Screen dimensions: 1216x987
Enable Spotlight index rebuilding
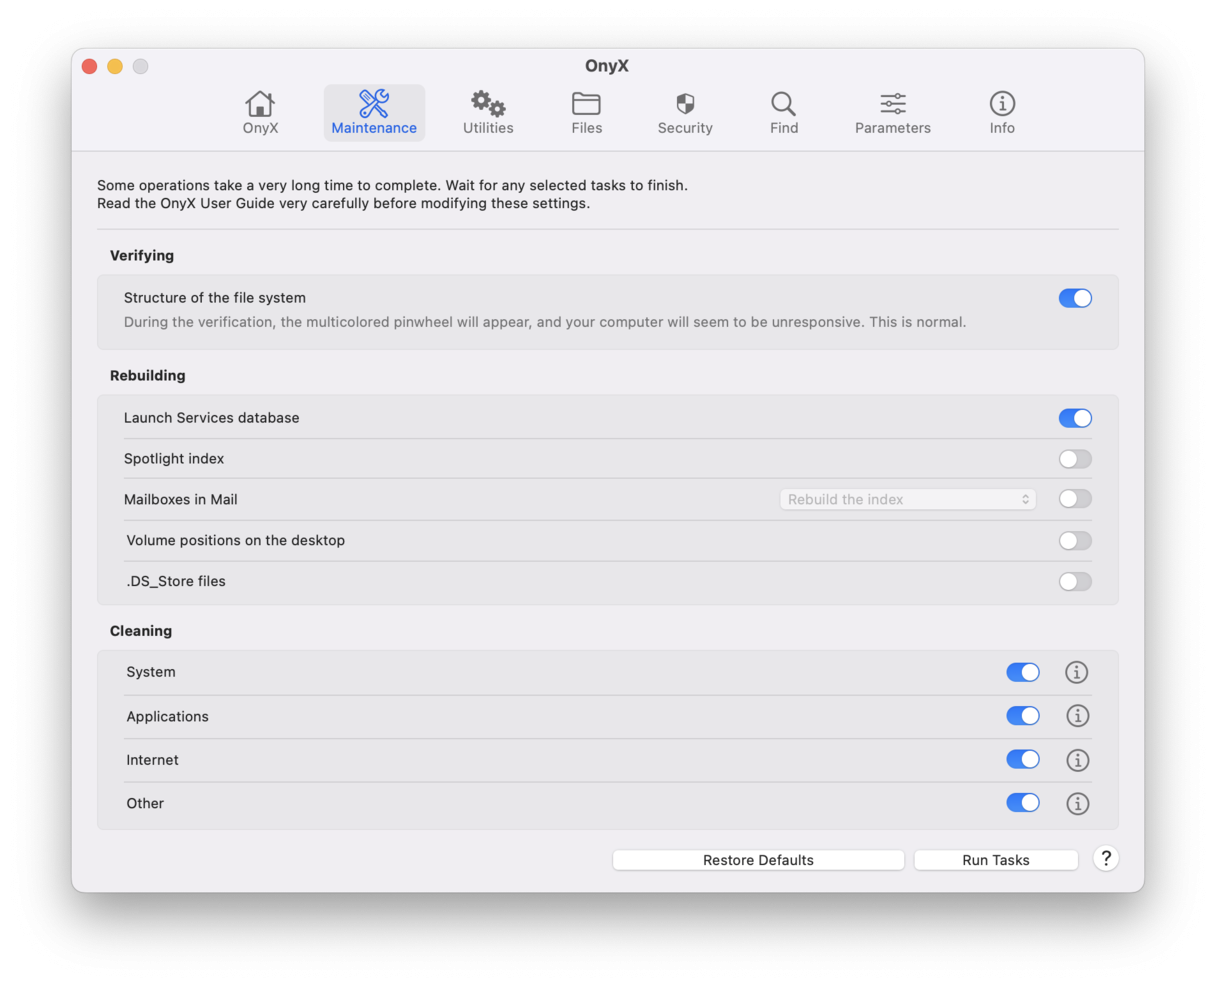[x=1075, y=458]
